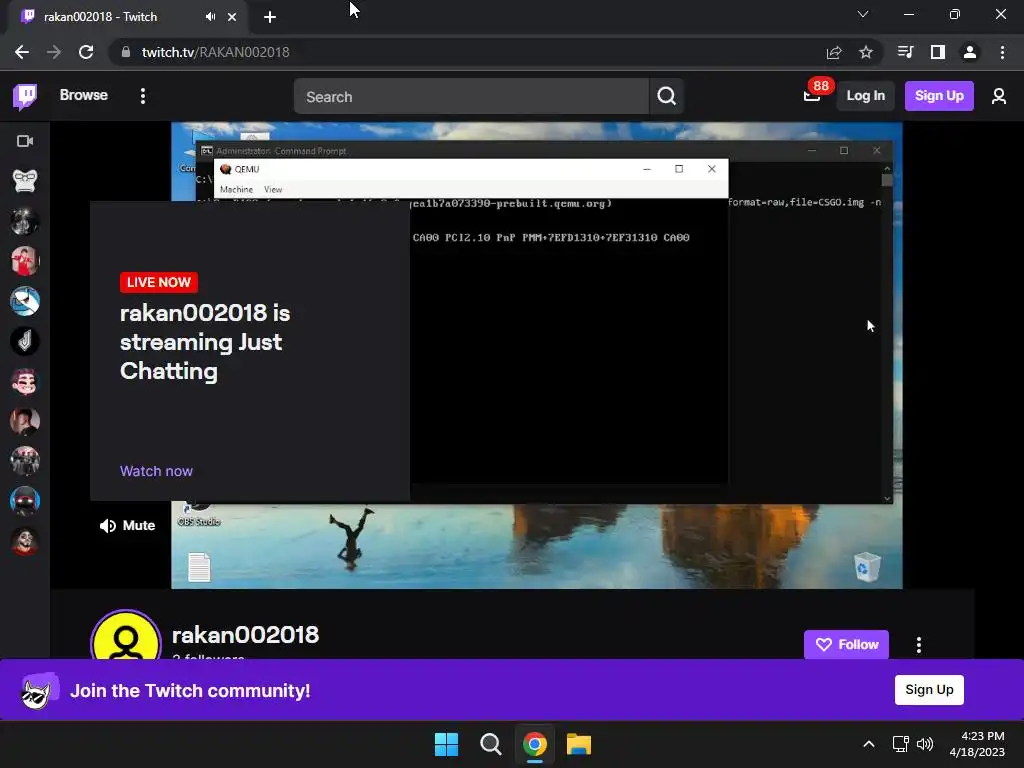Open the first sidebar channel avatar with glasses

click(25, 181)
